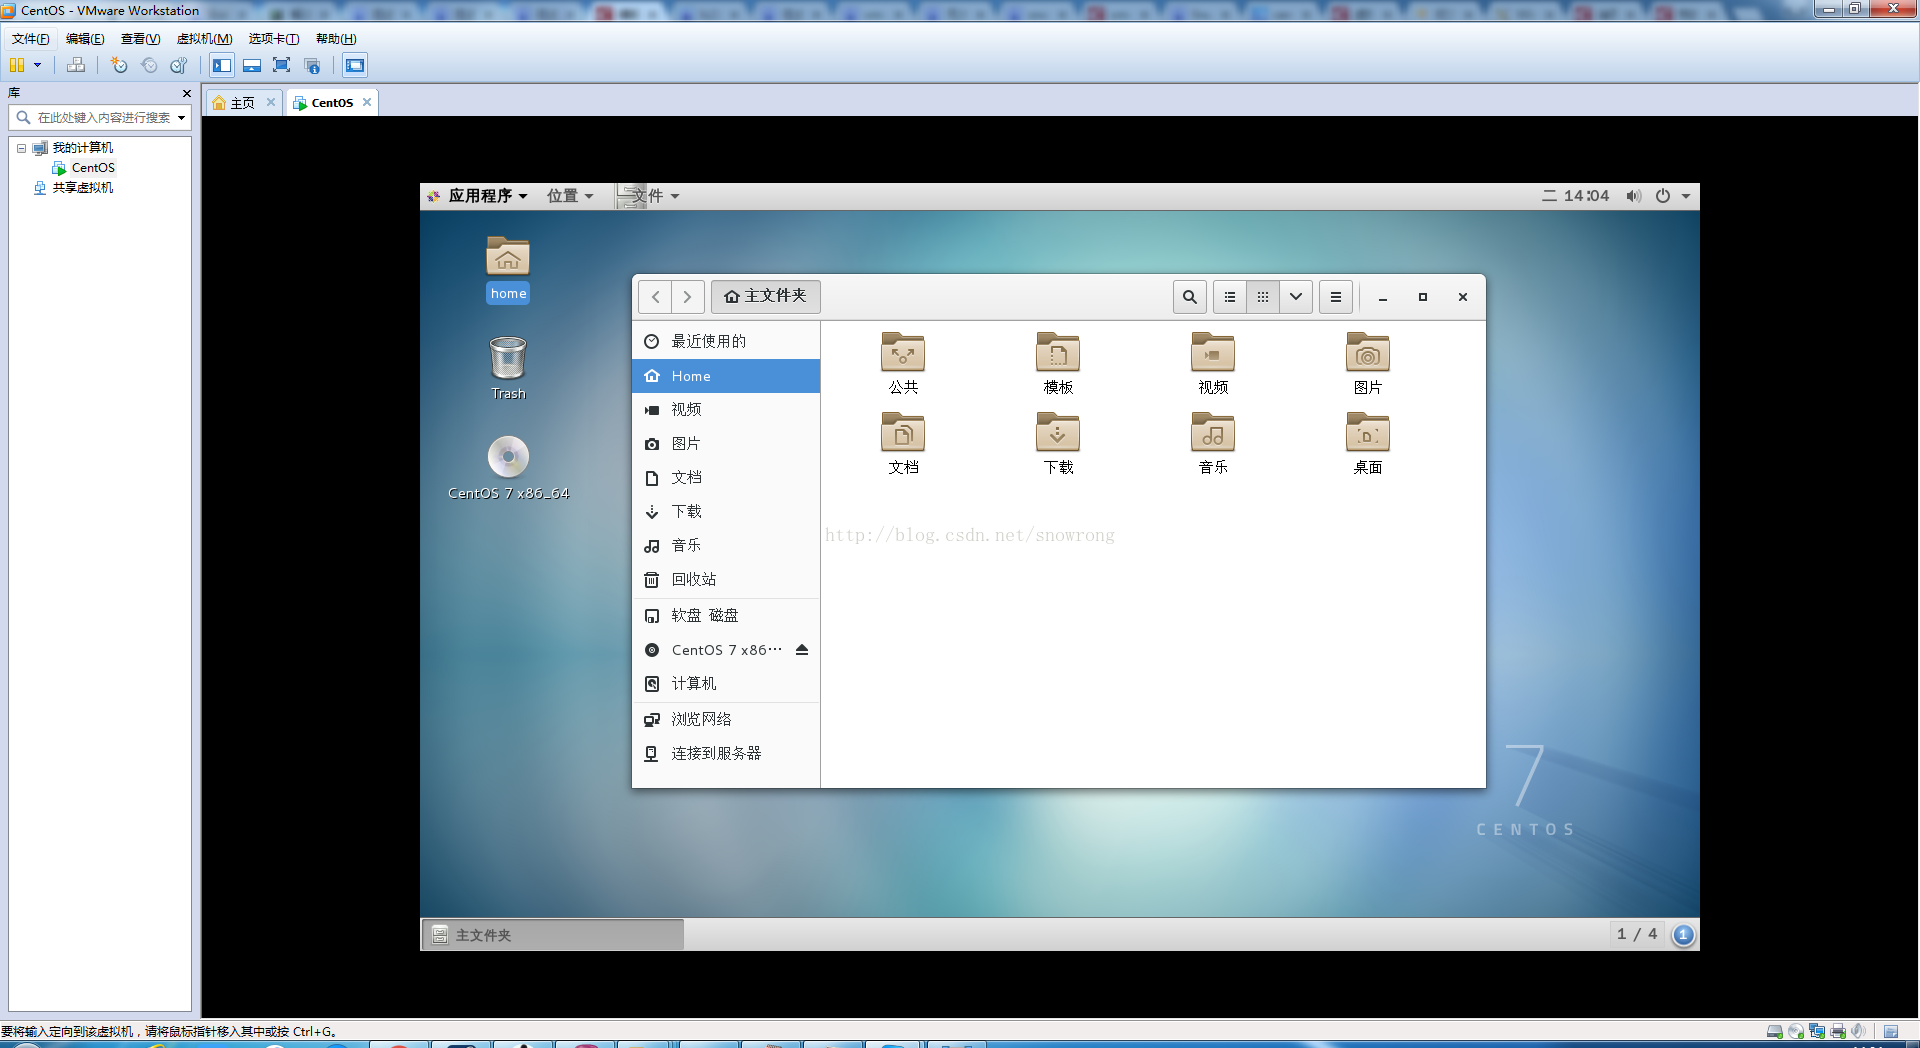Select the CentOS 7 x86_64 disc desktop icon
Image resolution: width=1920 pixels, height=1048 pixels.
pyautogui.click(x=508, y=467)
